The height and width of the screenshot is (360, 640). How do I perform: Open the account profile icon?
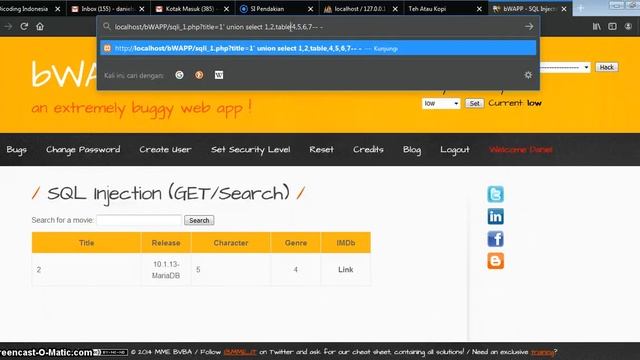(628, 27)
